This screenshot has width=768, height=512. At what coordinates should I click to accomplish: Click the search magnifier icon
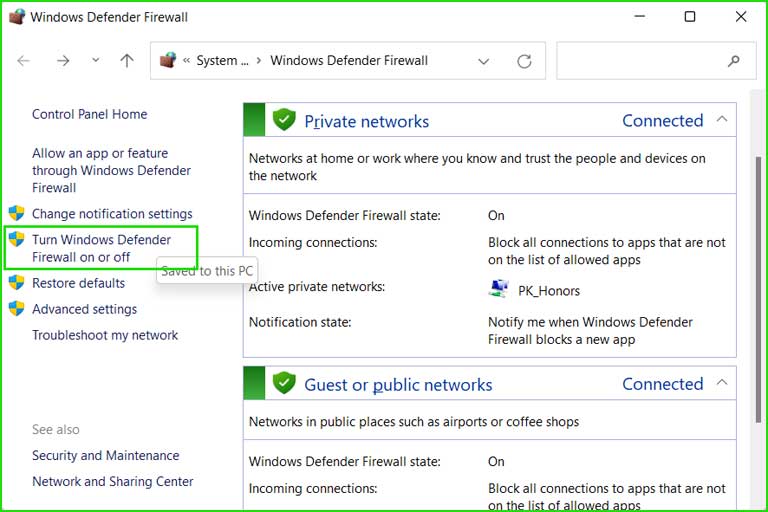(x=733, y=61)
